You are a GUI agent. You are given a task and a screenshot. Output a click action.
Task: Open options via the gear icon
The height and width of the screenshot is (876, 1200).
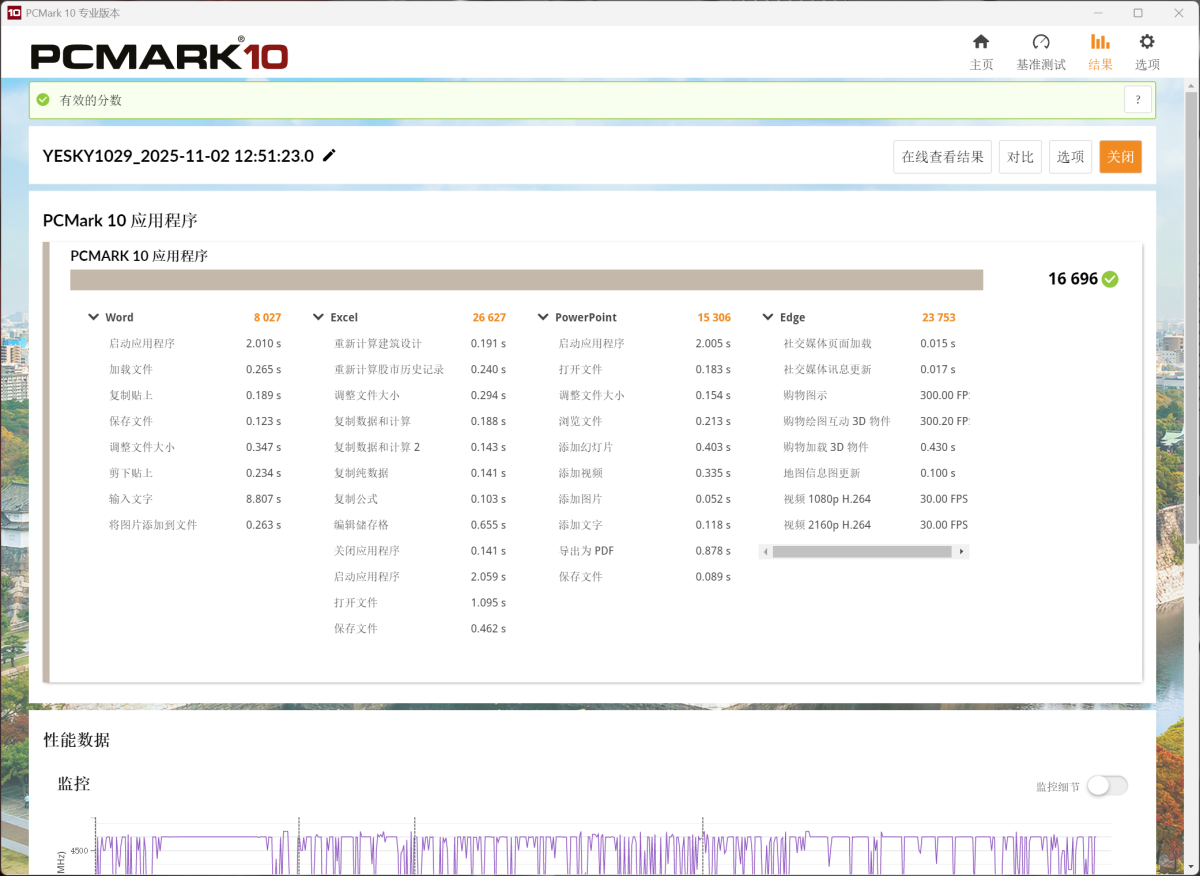(x=1147, y=42)
